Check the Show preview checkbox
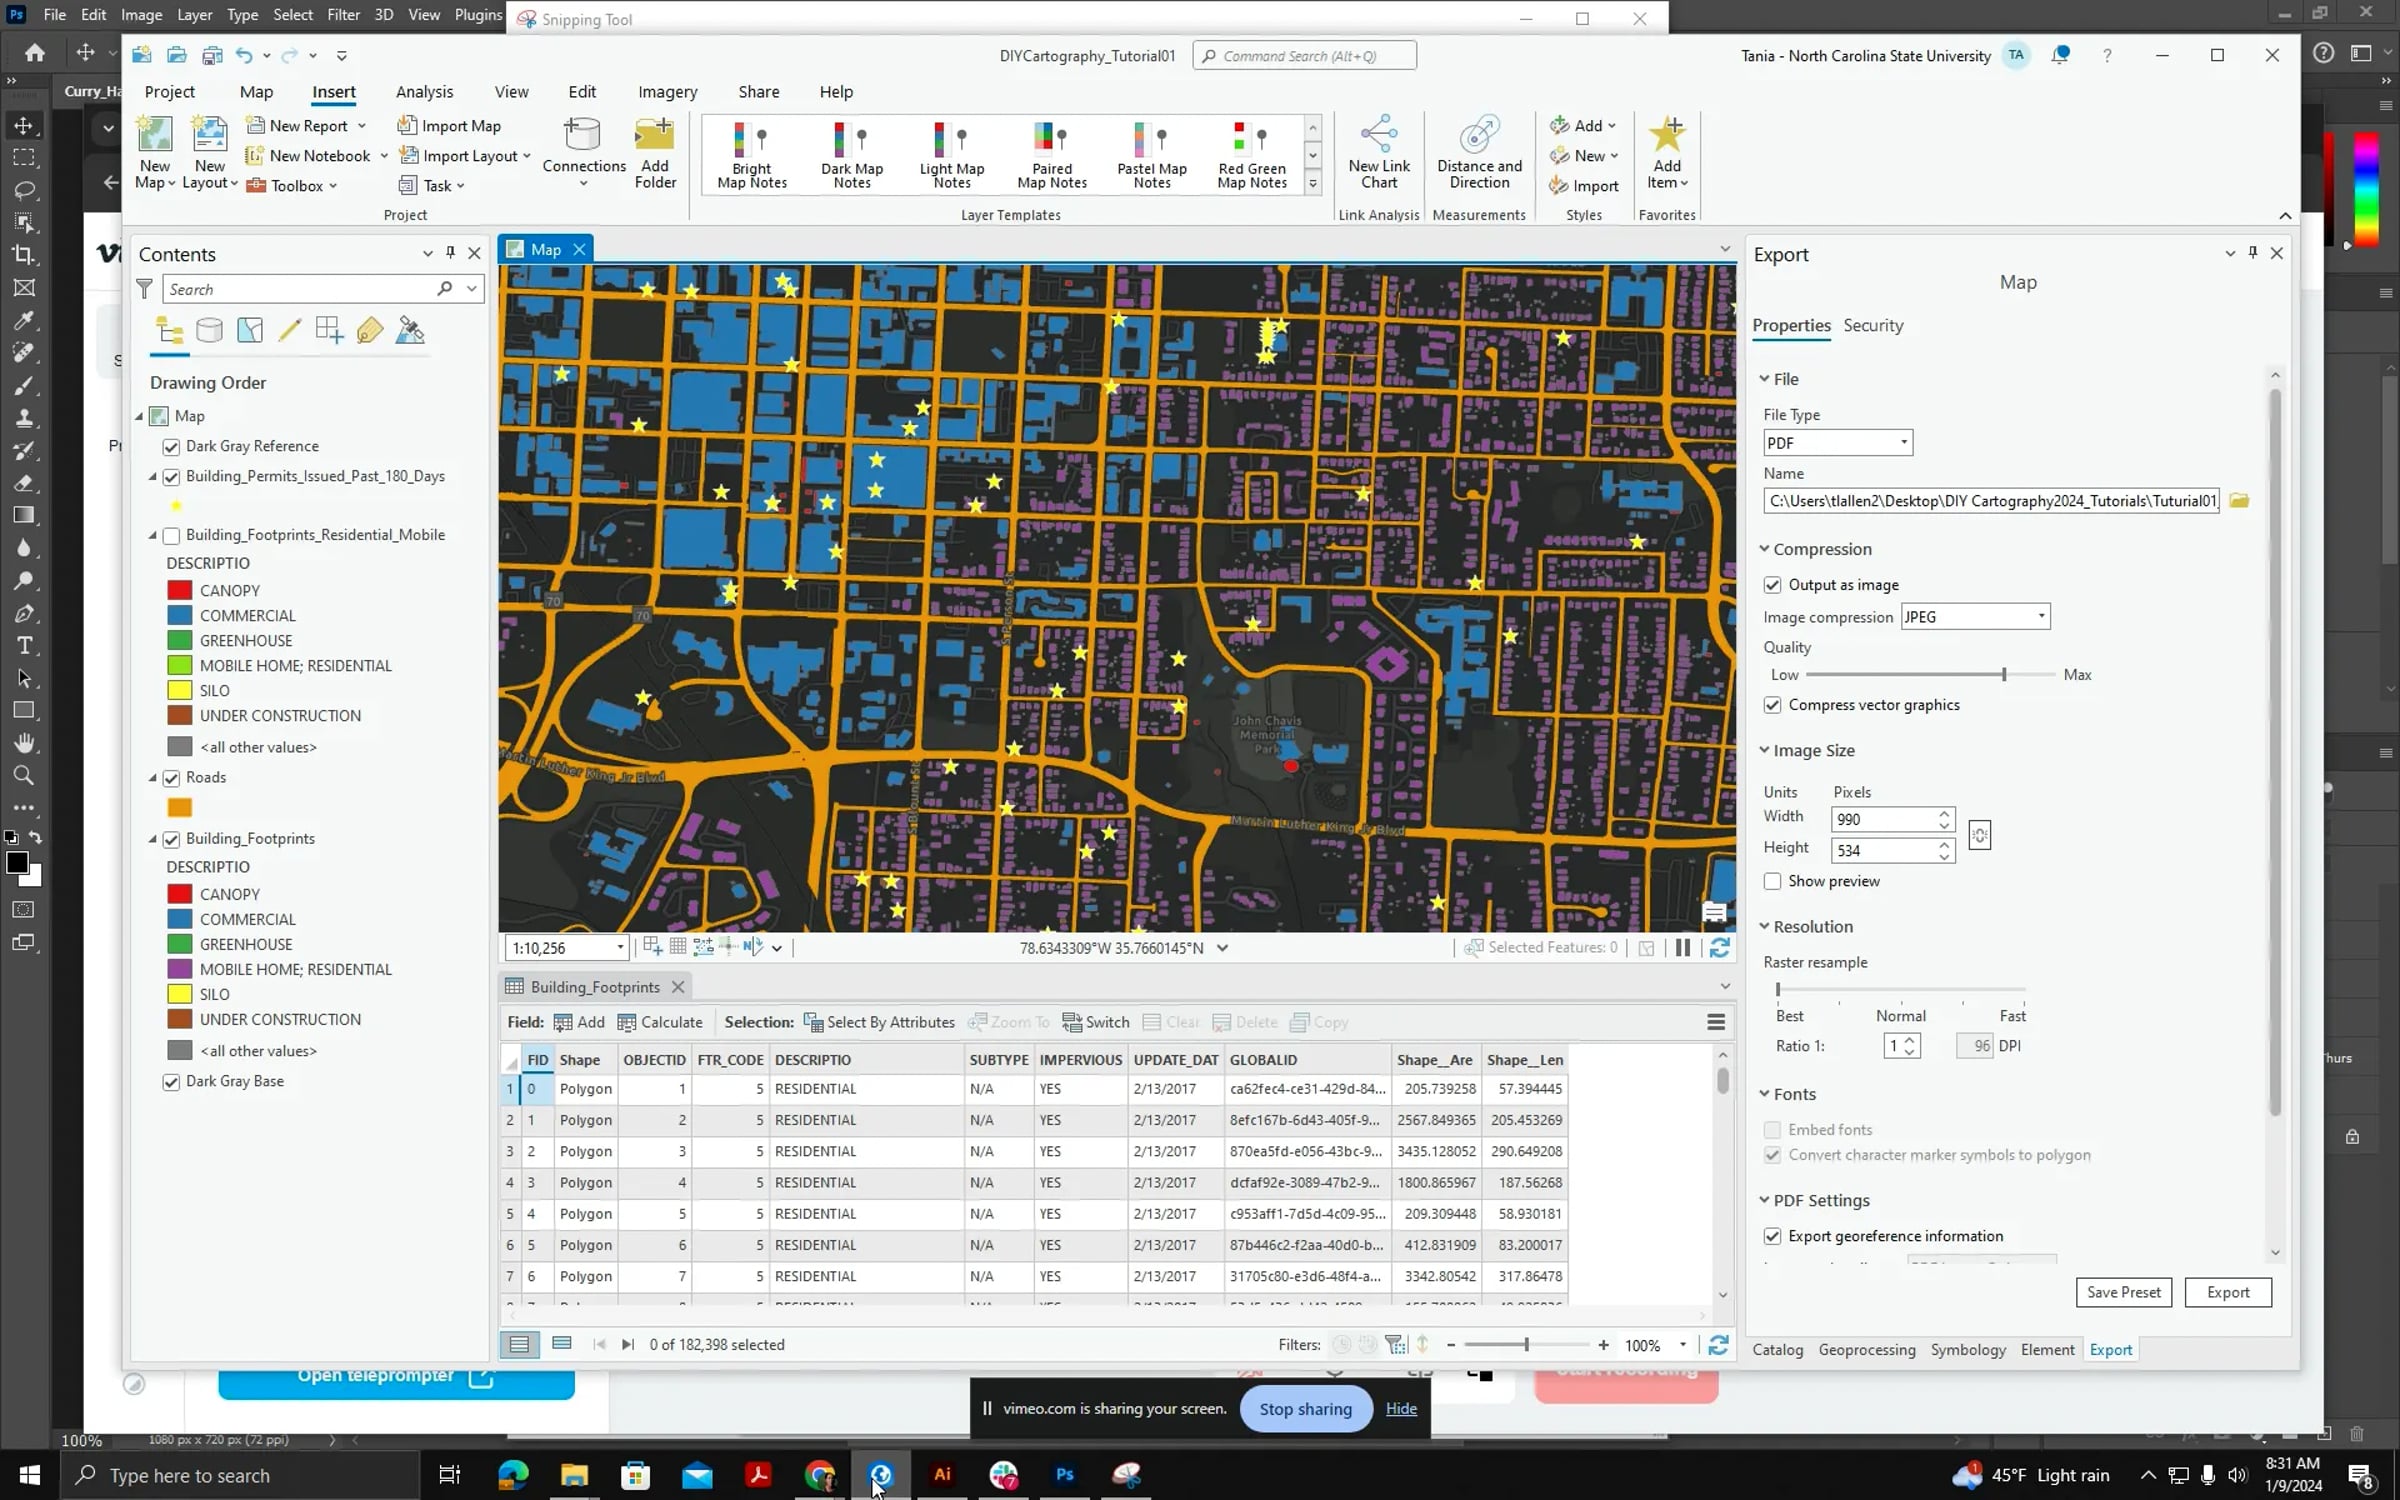The width and height of the screenshot is (2400, 1500). [x=1772, y=881]
